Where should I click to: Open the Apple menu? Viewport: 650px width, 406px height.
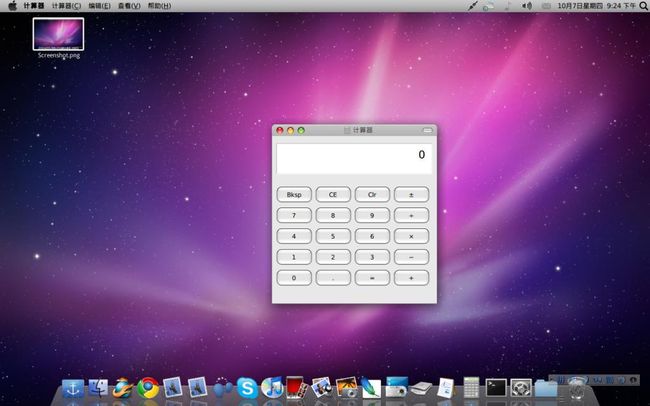12,6
